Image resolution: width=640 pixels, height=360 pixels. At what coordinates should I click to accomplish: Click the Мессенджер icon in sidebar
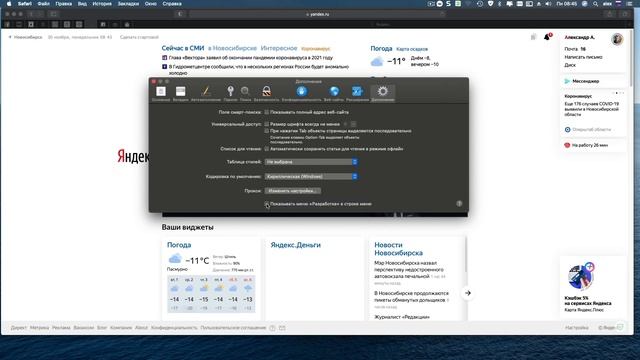pos(567,81)
